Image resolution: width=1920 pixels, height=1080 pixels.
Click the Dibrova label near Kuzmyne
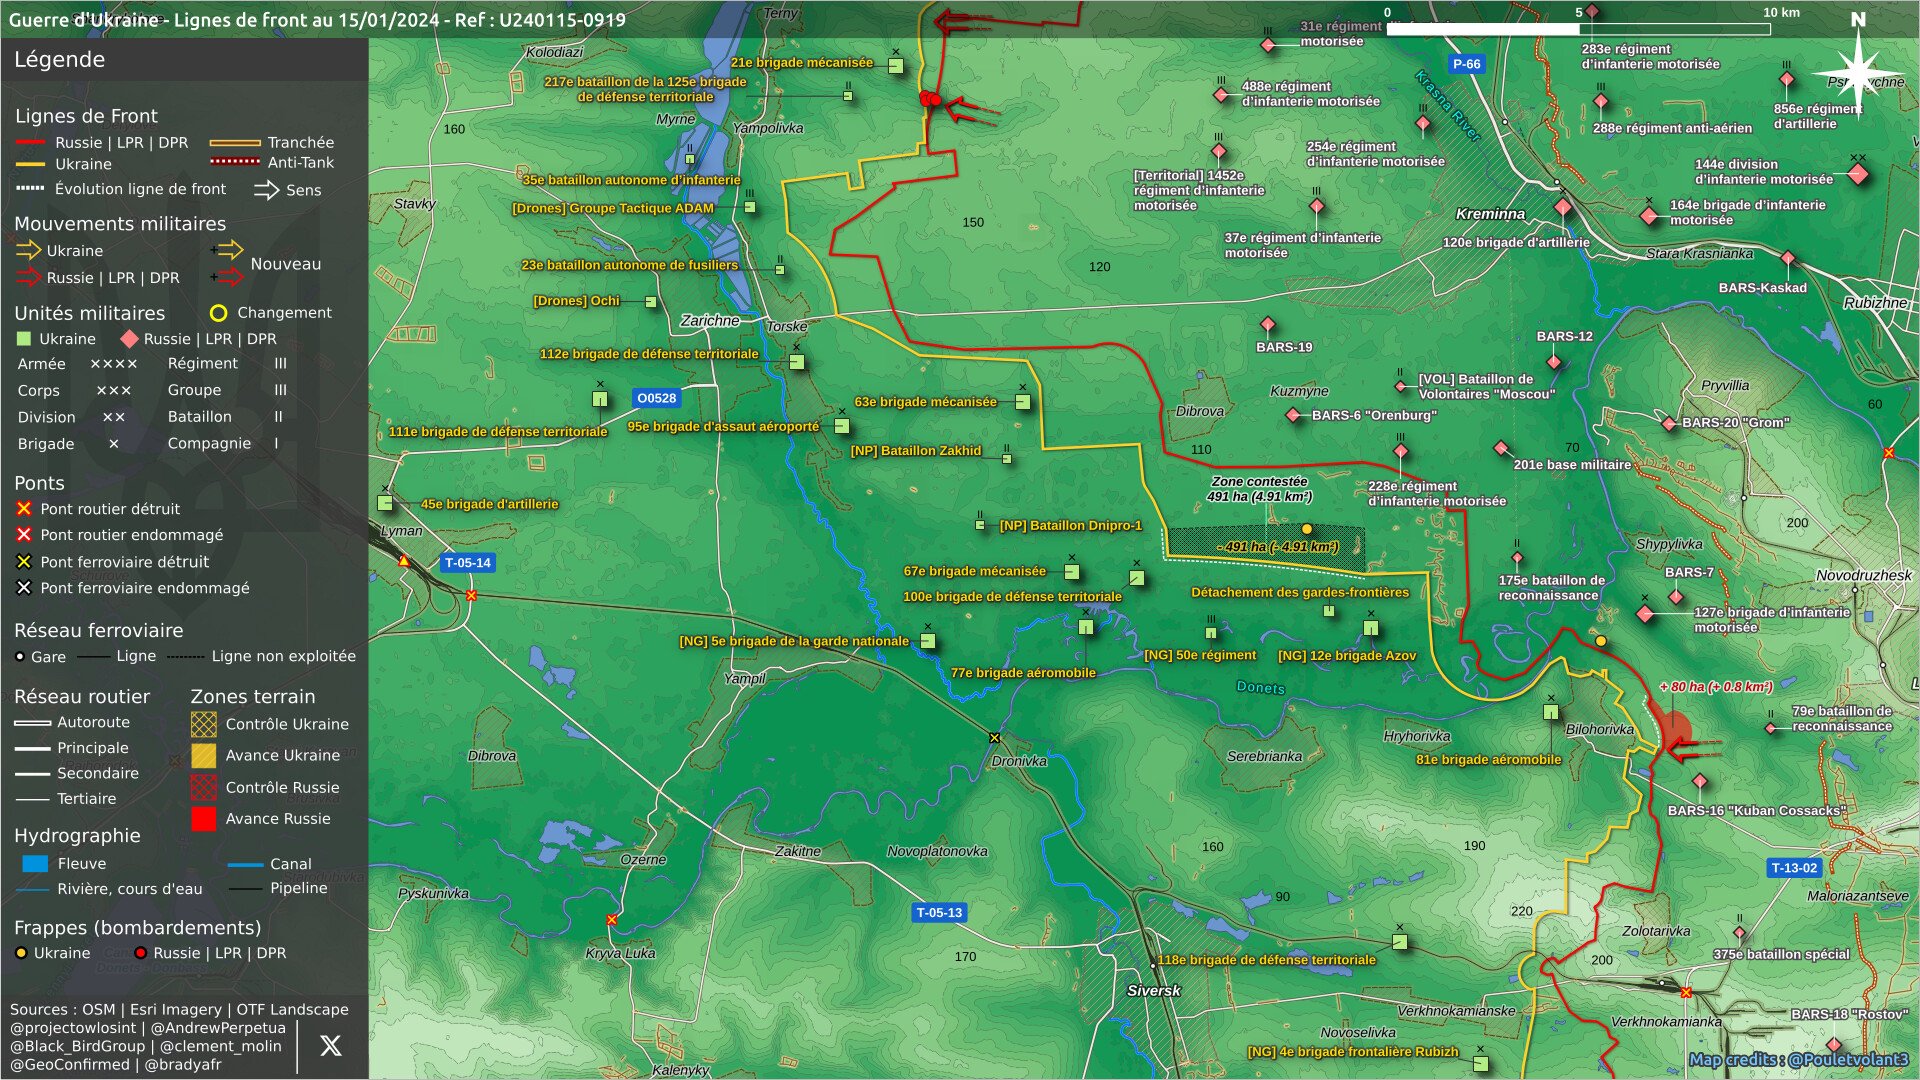(1200, 411)
